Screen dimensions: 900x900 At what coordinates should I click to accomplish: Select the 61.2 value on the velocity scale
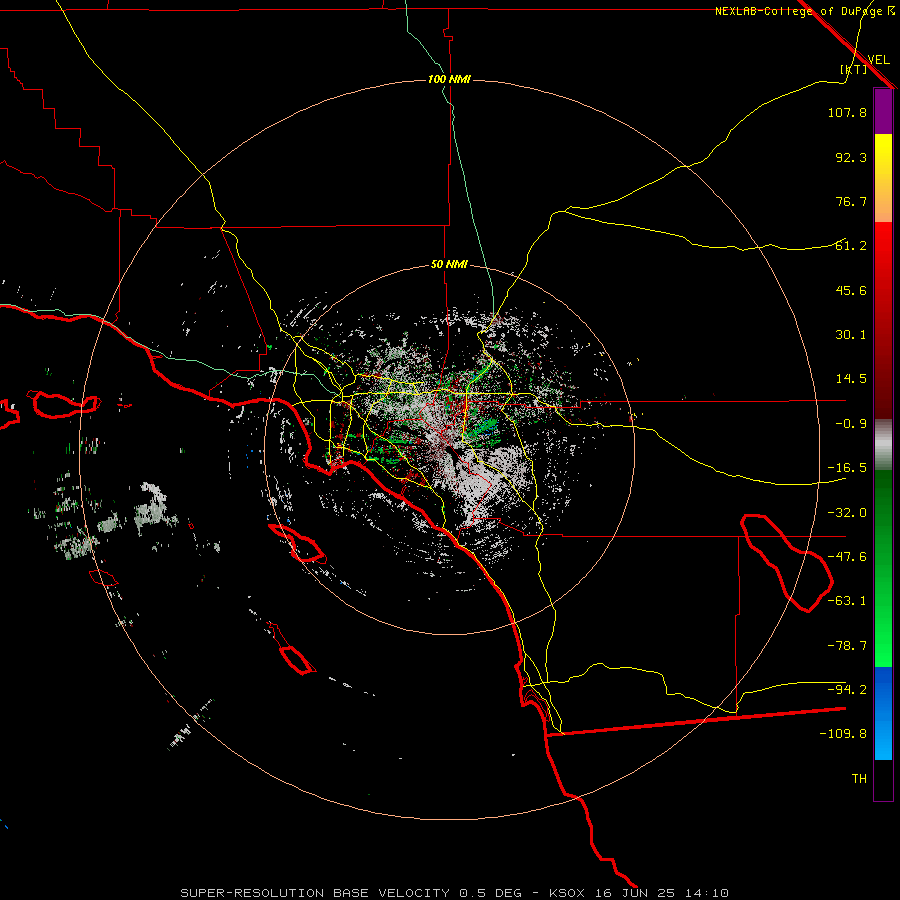(x=851, y=246)
